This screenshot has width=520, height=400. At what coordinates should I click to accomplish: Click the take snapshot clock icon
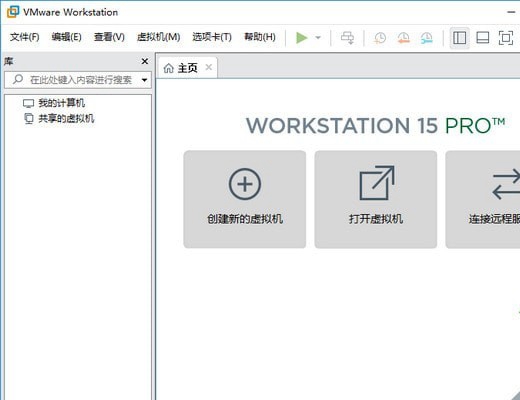tap(380, 38)
